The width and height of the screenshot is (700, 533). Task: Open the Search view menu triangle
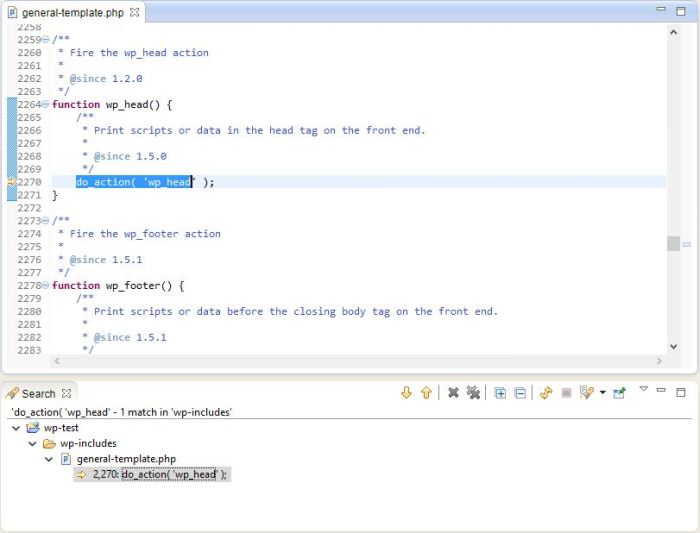643,389
